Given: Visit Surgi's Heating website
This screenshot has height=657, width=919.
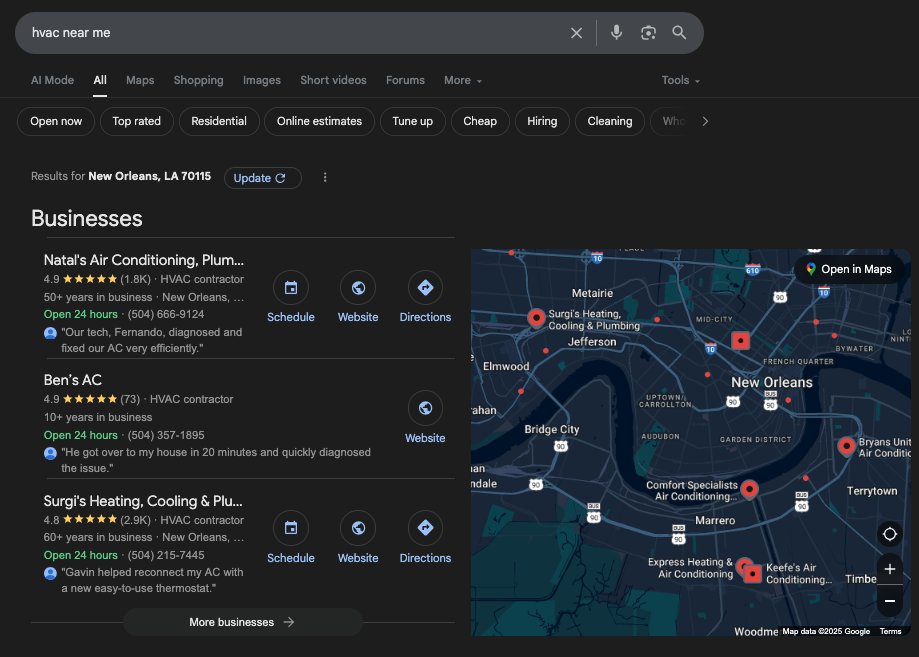Looking at the screenshot, I should (358, 538).
